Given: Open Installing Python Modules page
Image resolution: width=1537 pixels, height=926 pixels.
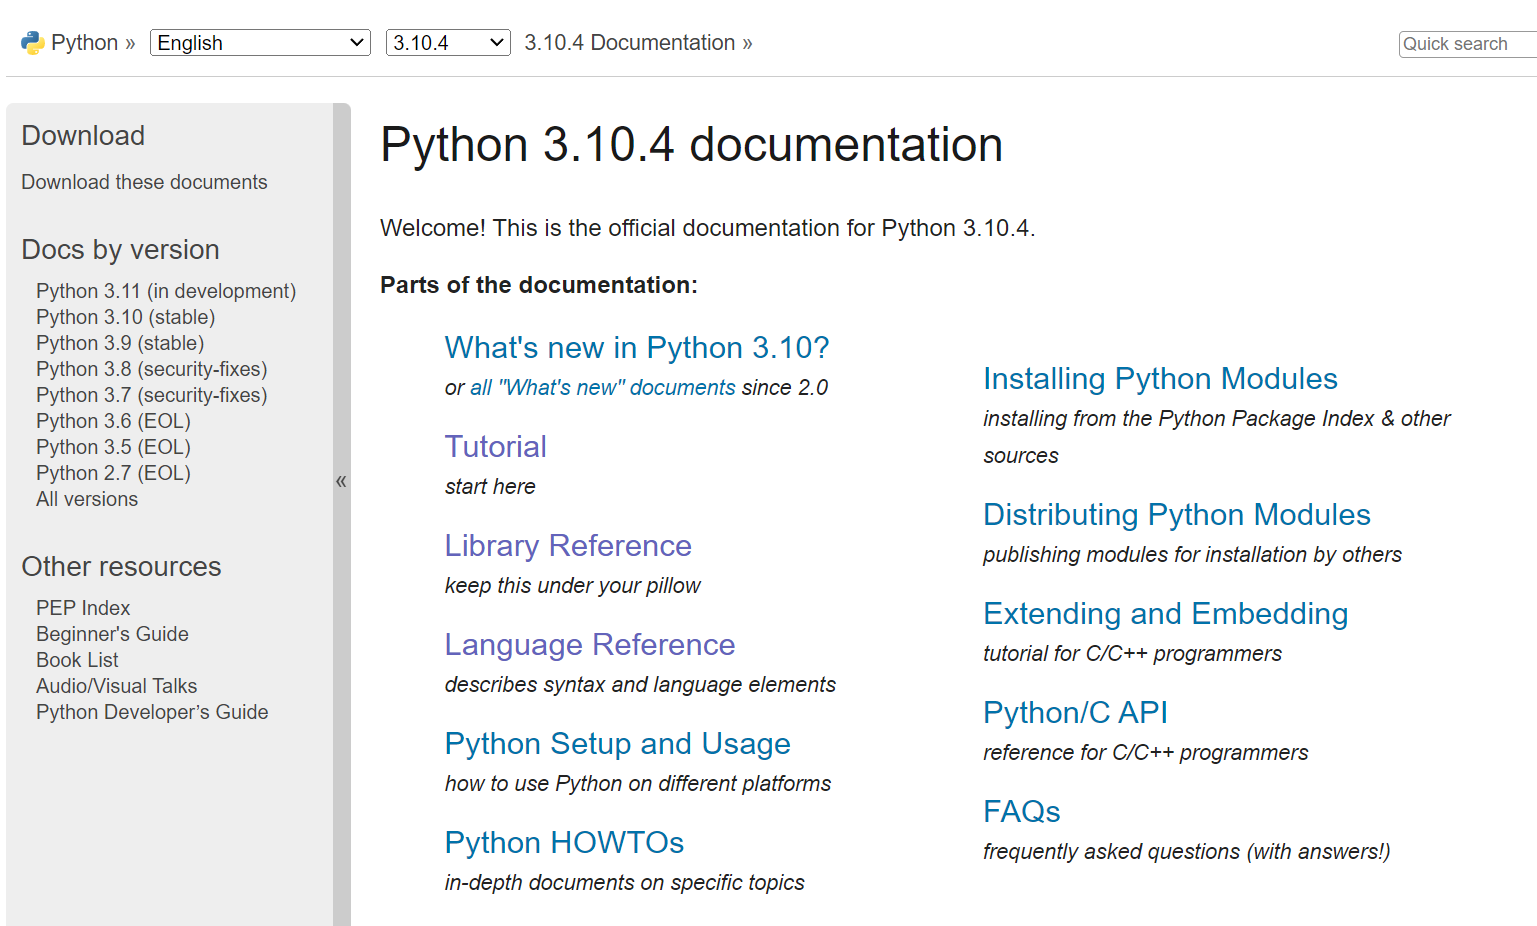Looking at the screenshot, I should [1160, 379].
